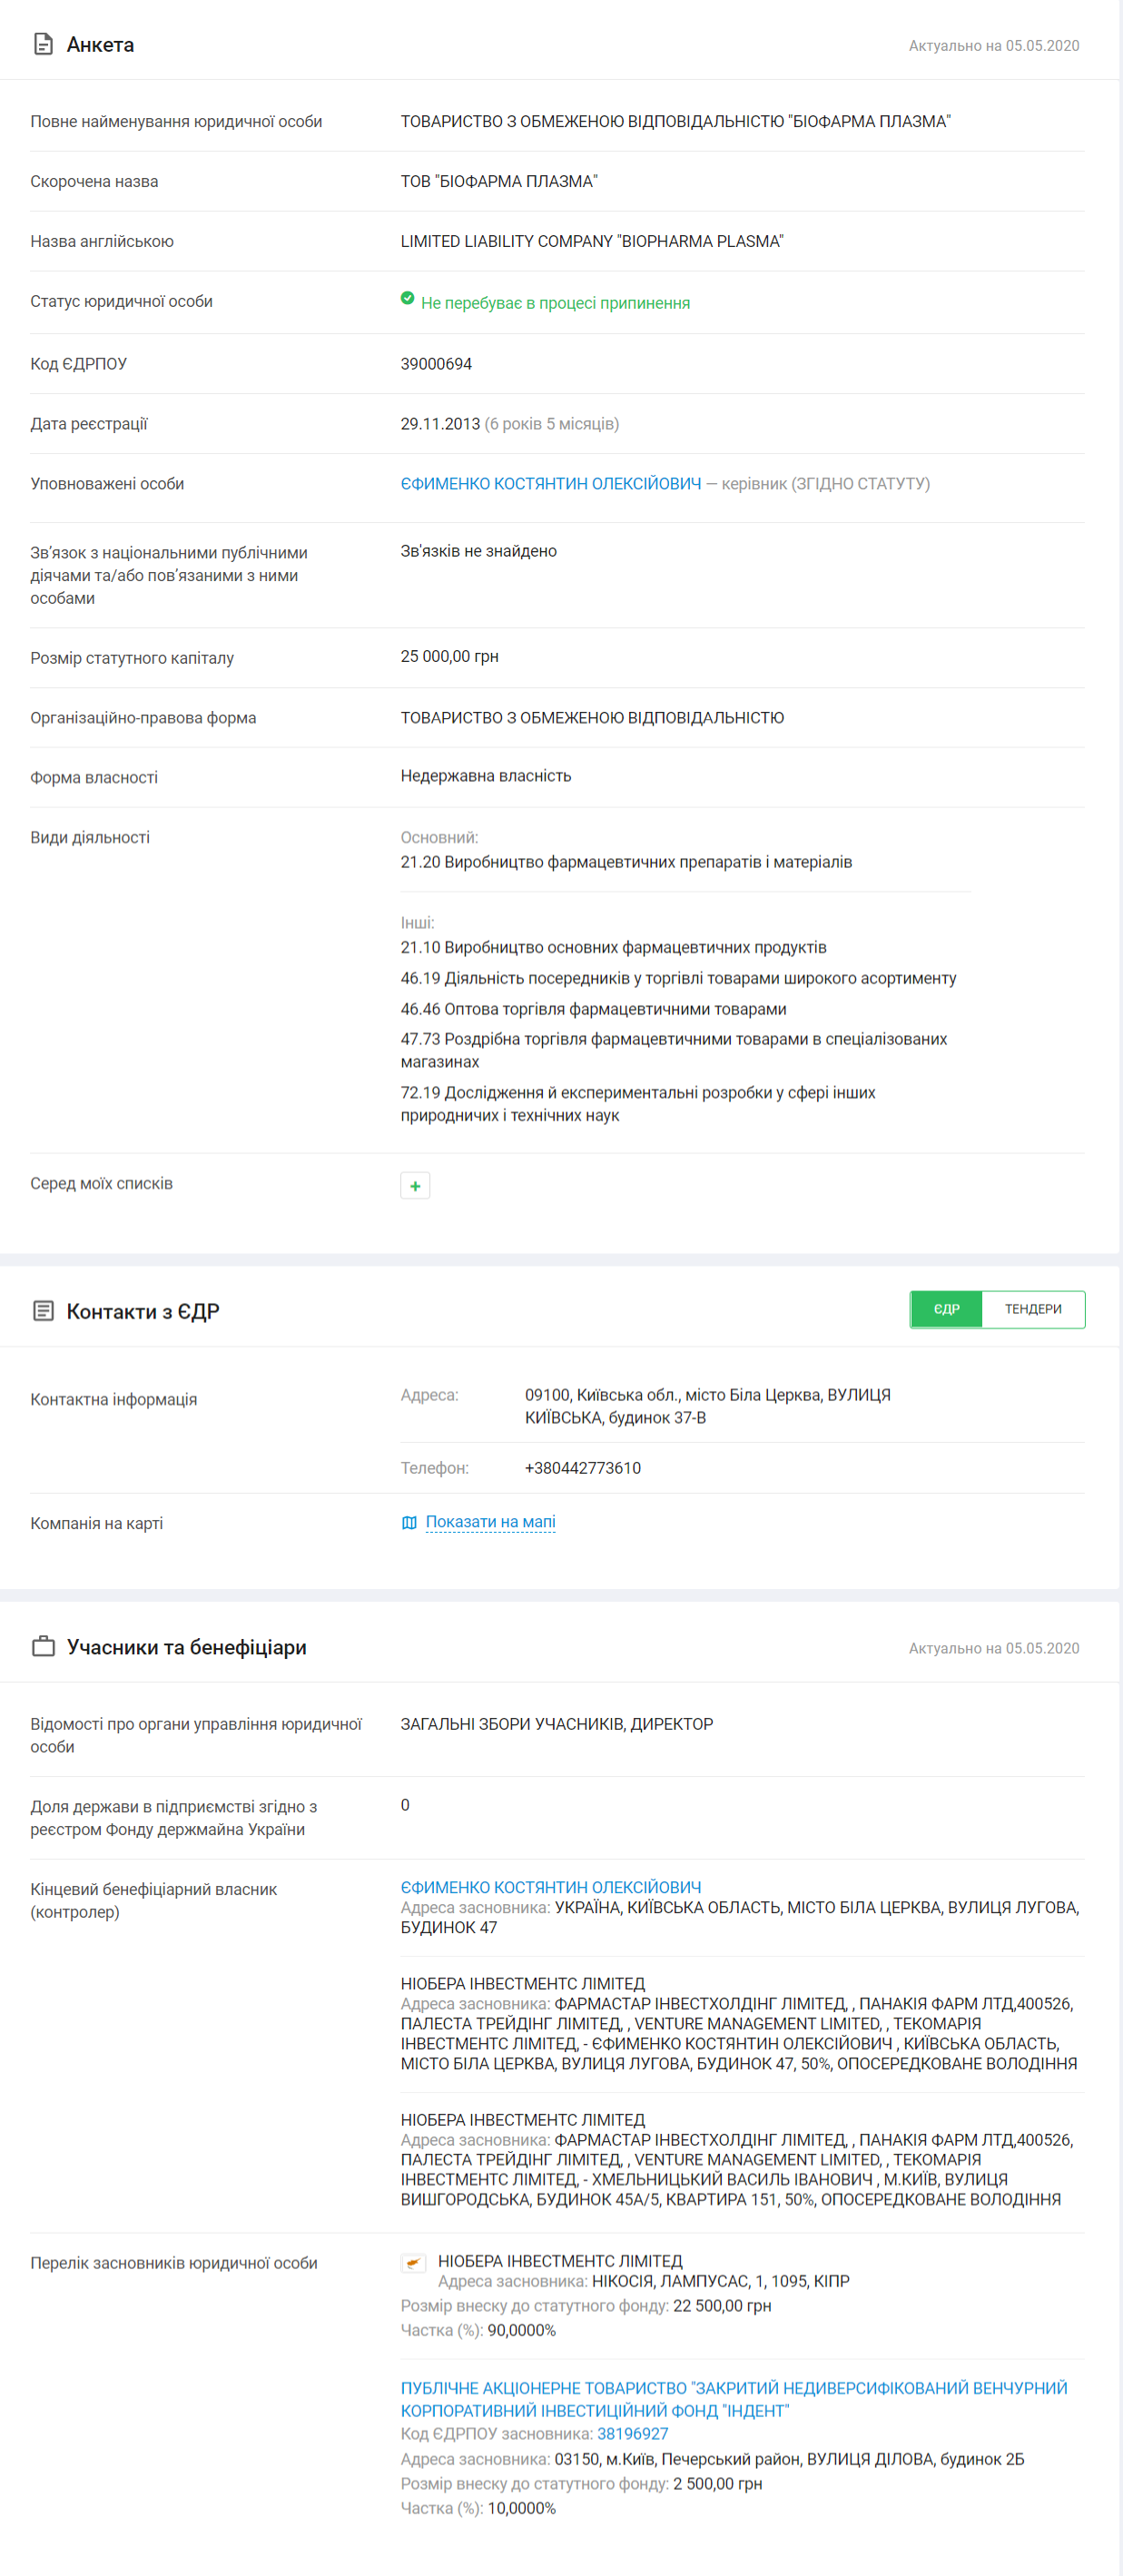This screenshot has width=1123, height=2576.
Task: Open the Показати на мапі link
Action: pos(490,1522)
